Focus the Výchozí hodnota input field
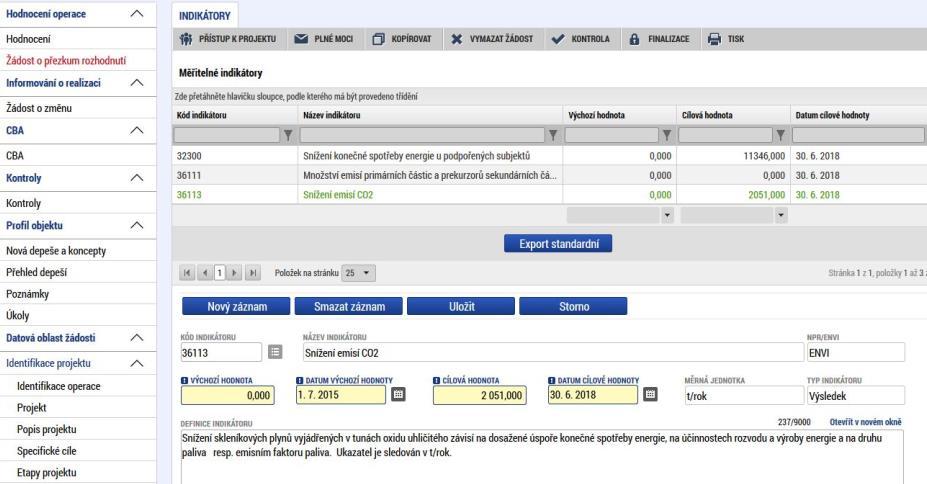Image resolution: width=927 pixels, height=484 pixels. [228, 395]
